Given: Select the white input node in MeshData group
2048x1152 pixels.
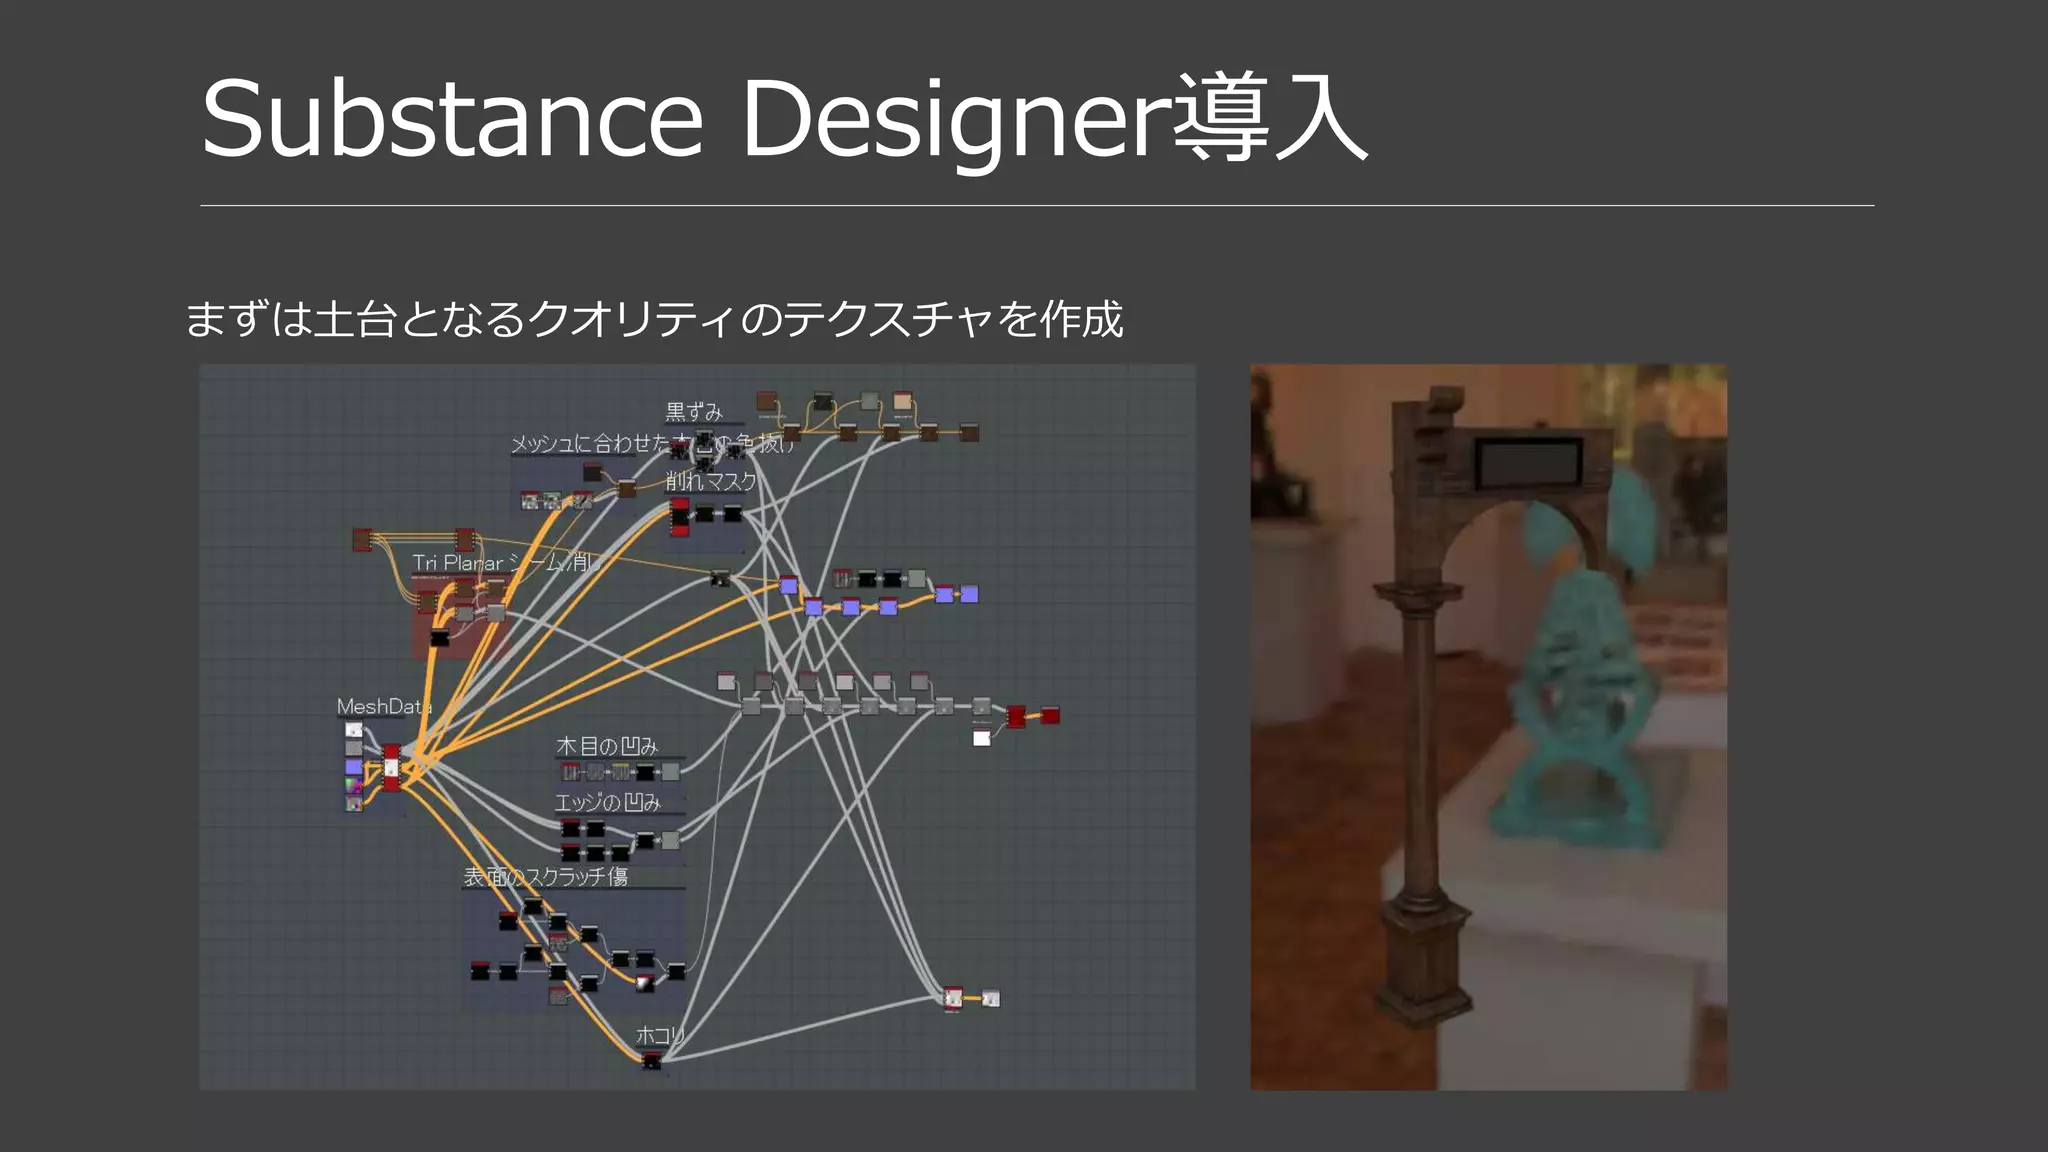Looking at the screenshot, I should click(x=353, y=729).
